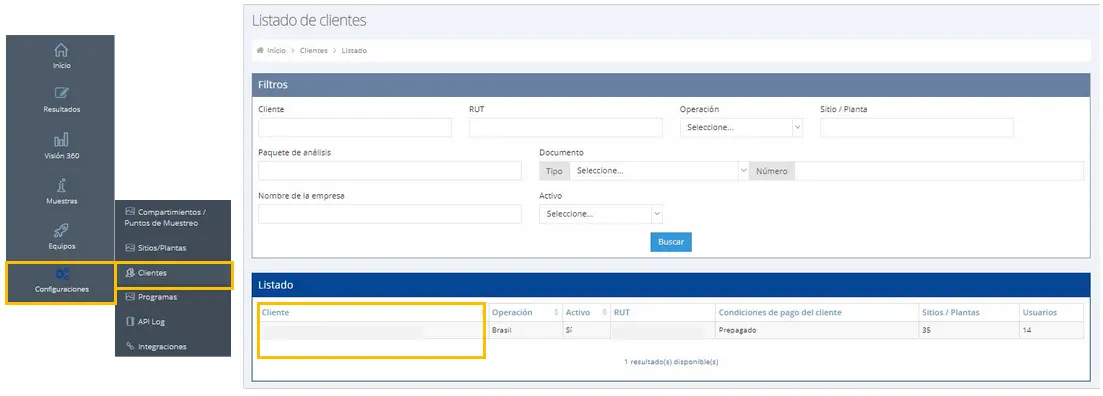Click the Clientes people icon
The height and width of the screenshot is (396, 1103).
130,272
